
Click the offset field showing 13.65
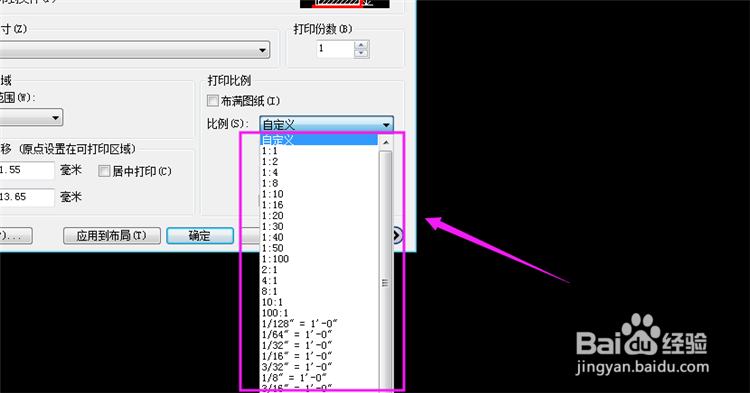tap(27, 197)
